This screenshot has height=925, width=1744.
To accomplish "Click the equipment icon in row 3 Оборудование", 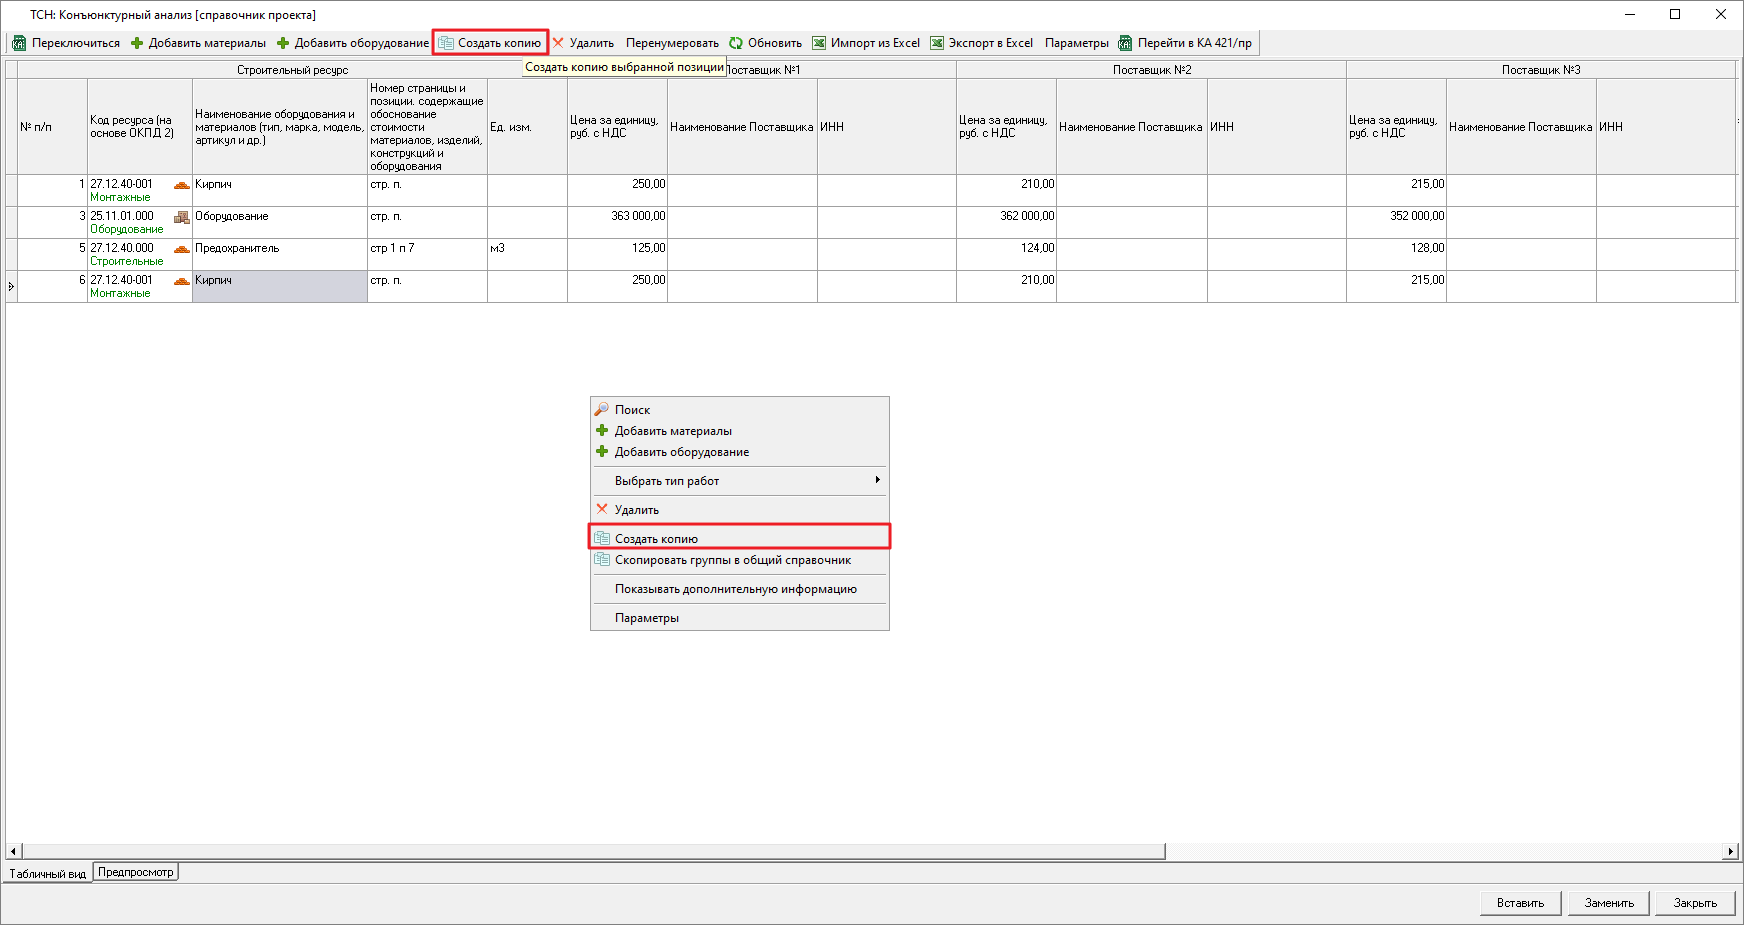I will click(x=181, y=217).
